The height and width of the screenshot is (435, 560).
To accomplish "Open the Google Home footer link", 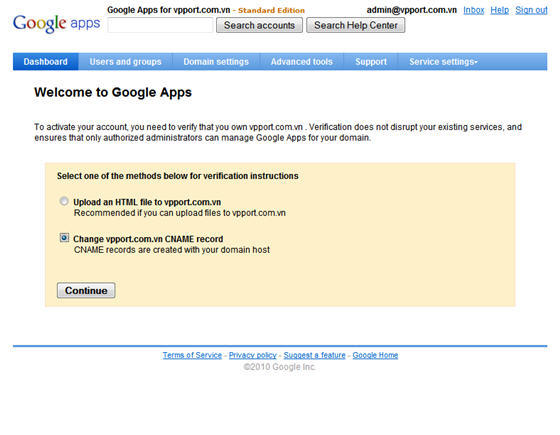I will (x=375, y=355).
